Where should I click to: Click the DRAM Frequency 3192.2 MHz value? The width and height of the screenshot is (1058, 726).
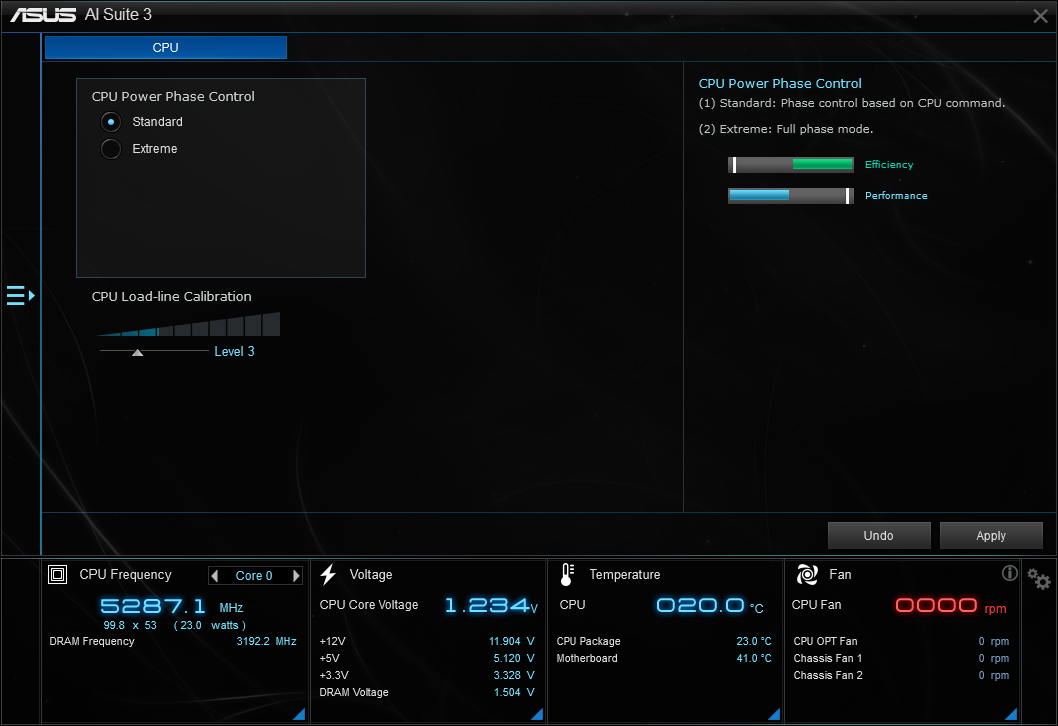[266, 641]
